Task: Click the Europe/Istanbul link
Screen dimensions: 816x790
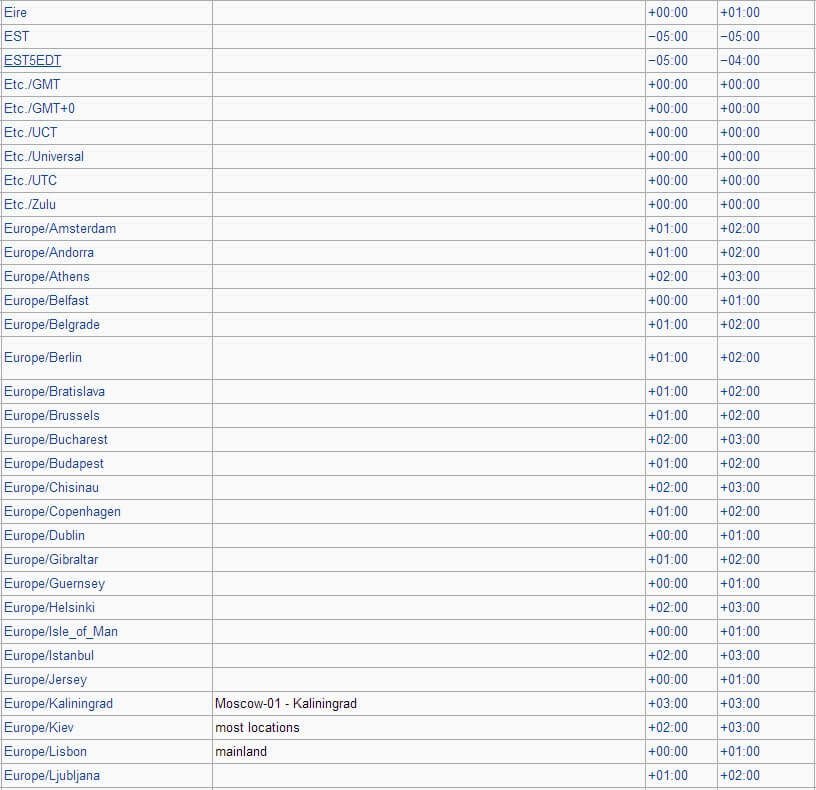Action: coord(49,655)
